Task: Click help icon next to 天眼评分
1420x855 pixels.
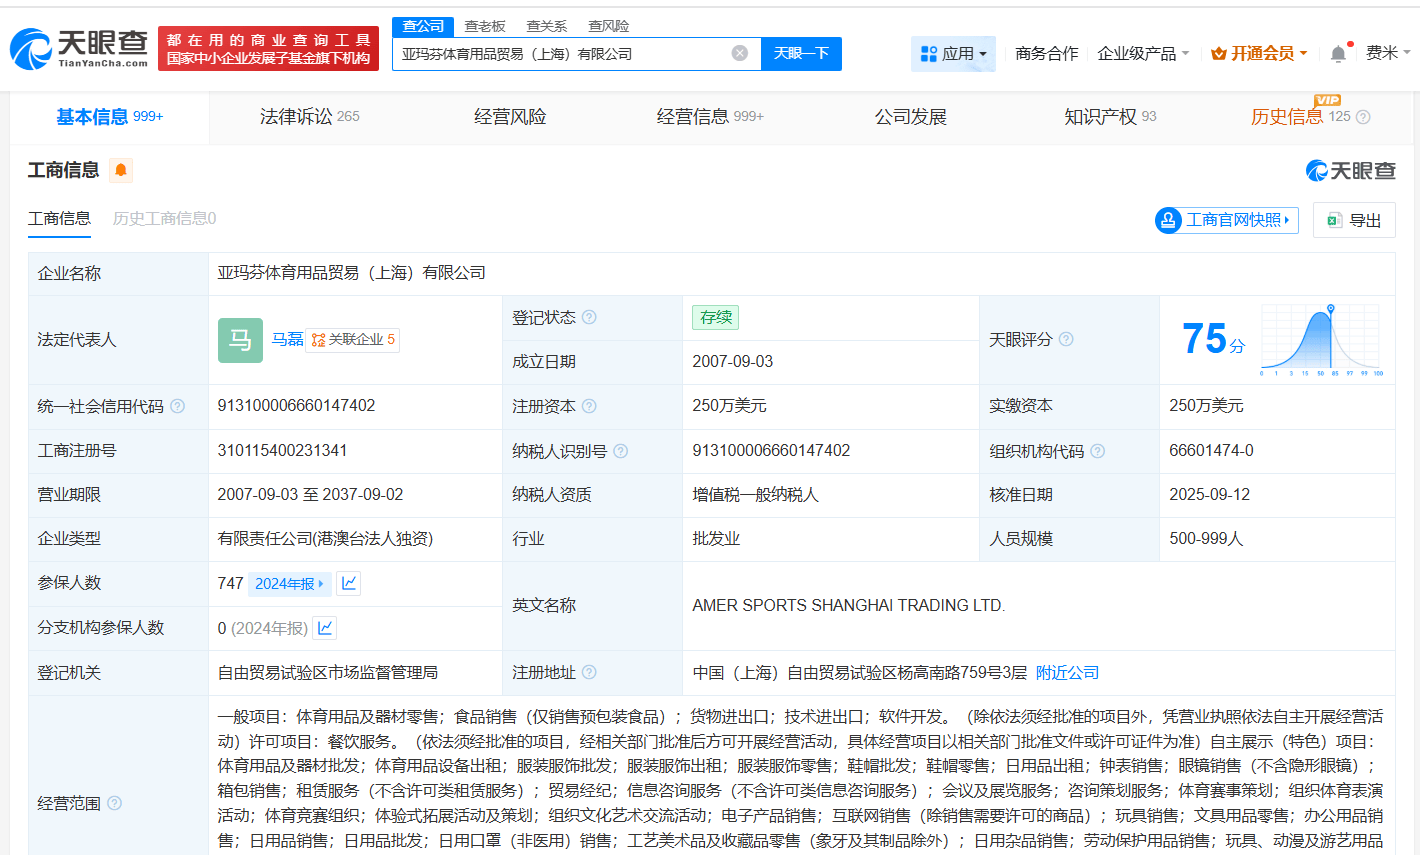Action: pyautogui.click(x=1065, y=339)
